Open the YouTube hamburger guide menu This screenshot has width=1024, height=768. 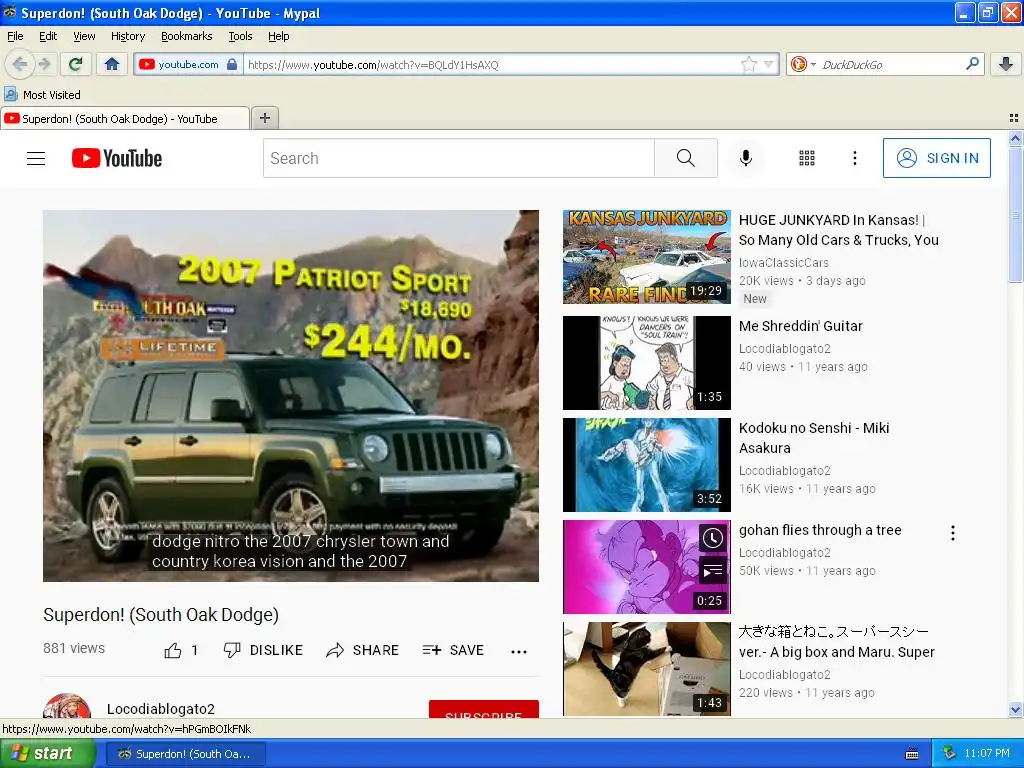(36, 158)
